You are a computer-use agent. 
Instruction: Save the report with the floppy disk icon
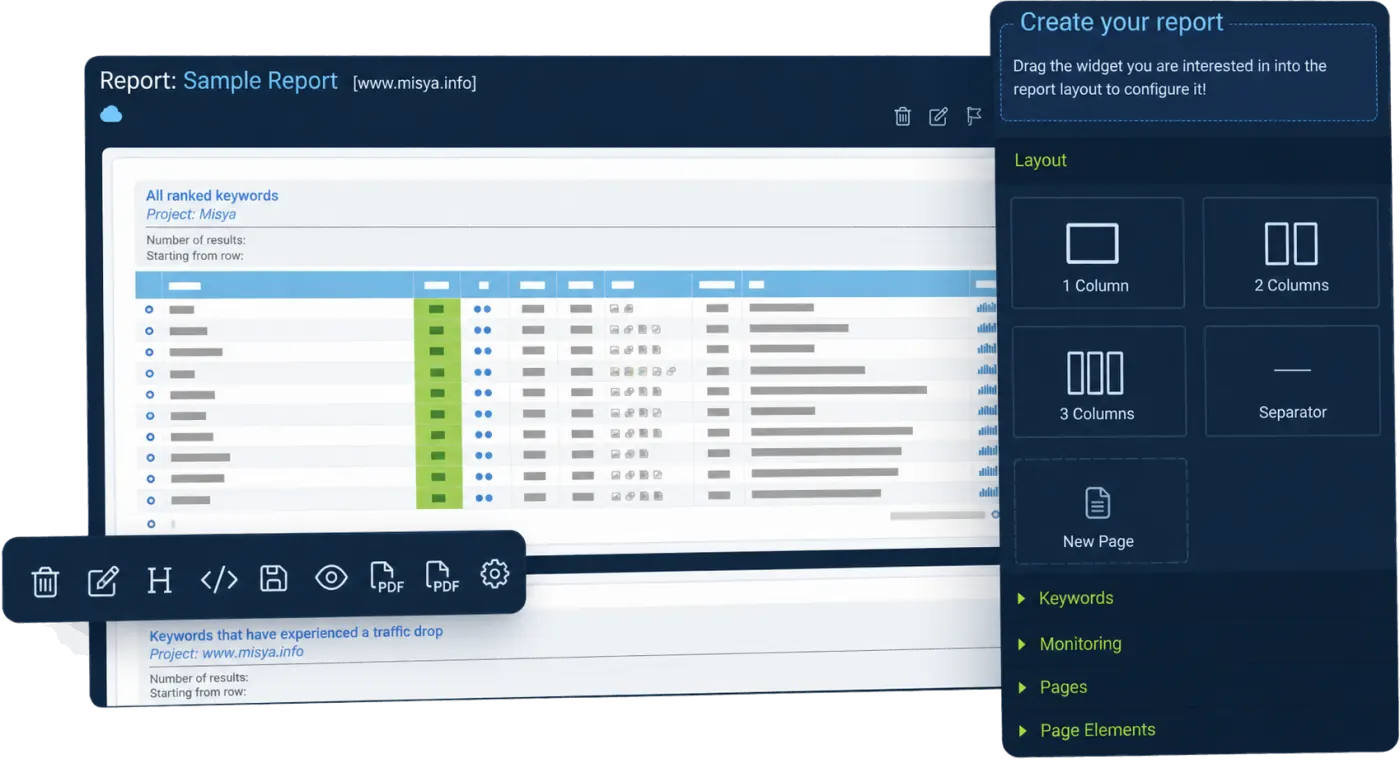tap(274, 578)
